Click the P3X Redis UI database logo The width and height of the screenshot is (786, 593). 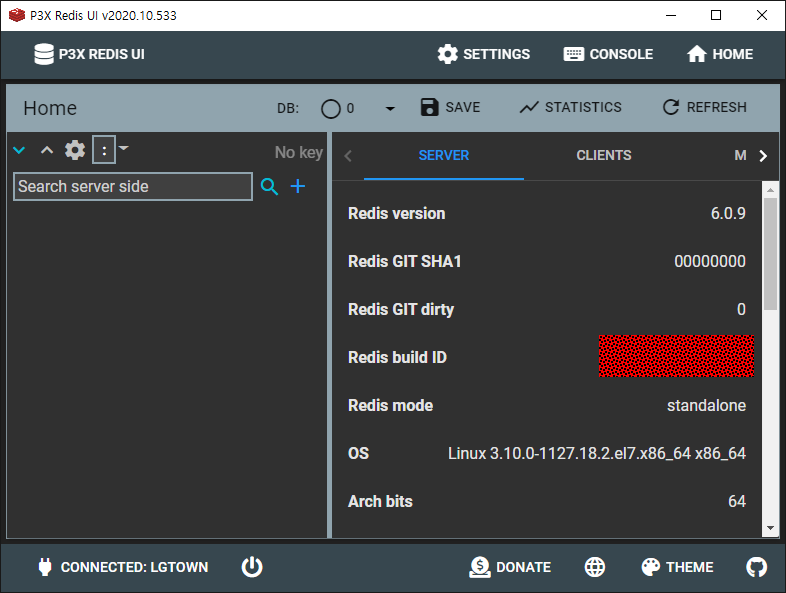[44, 54]
